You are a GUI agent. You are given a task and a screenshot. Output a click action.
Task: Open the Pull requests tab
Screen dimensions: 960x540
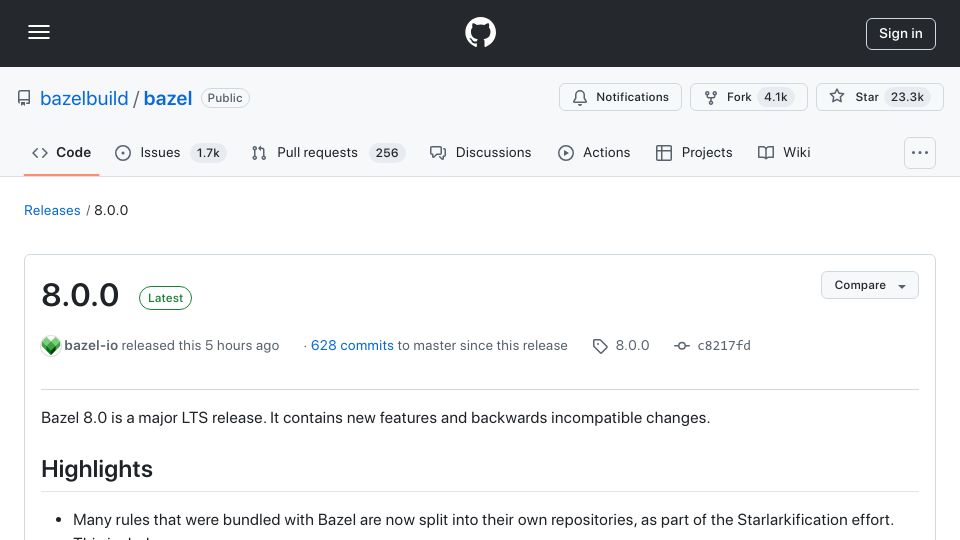click(x=328, y=152)
